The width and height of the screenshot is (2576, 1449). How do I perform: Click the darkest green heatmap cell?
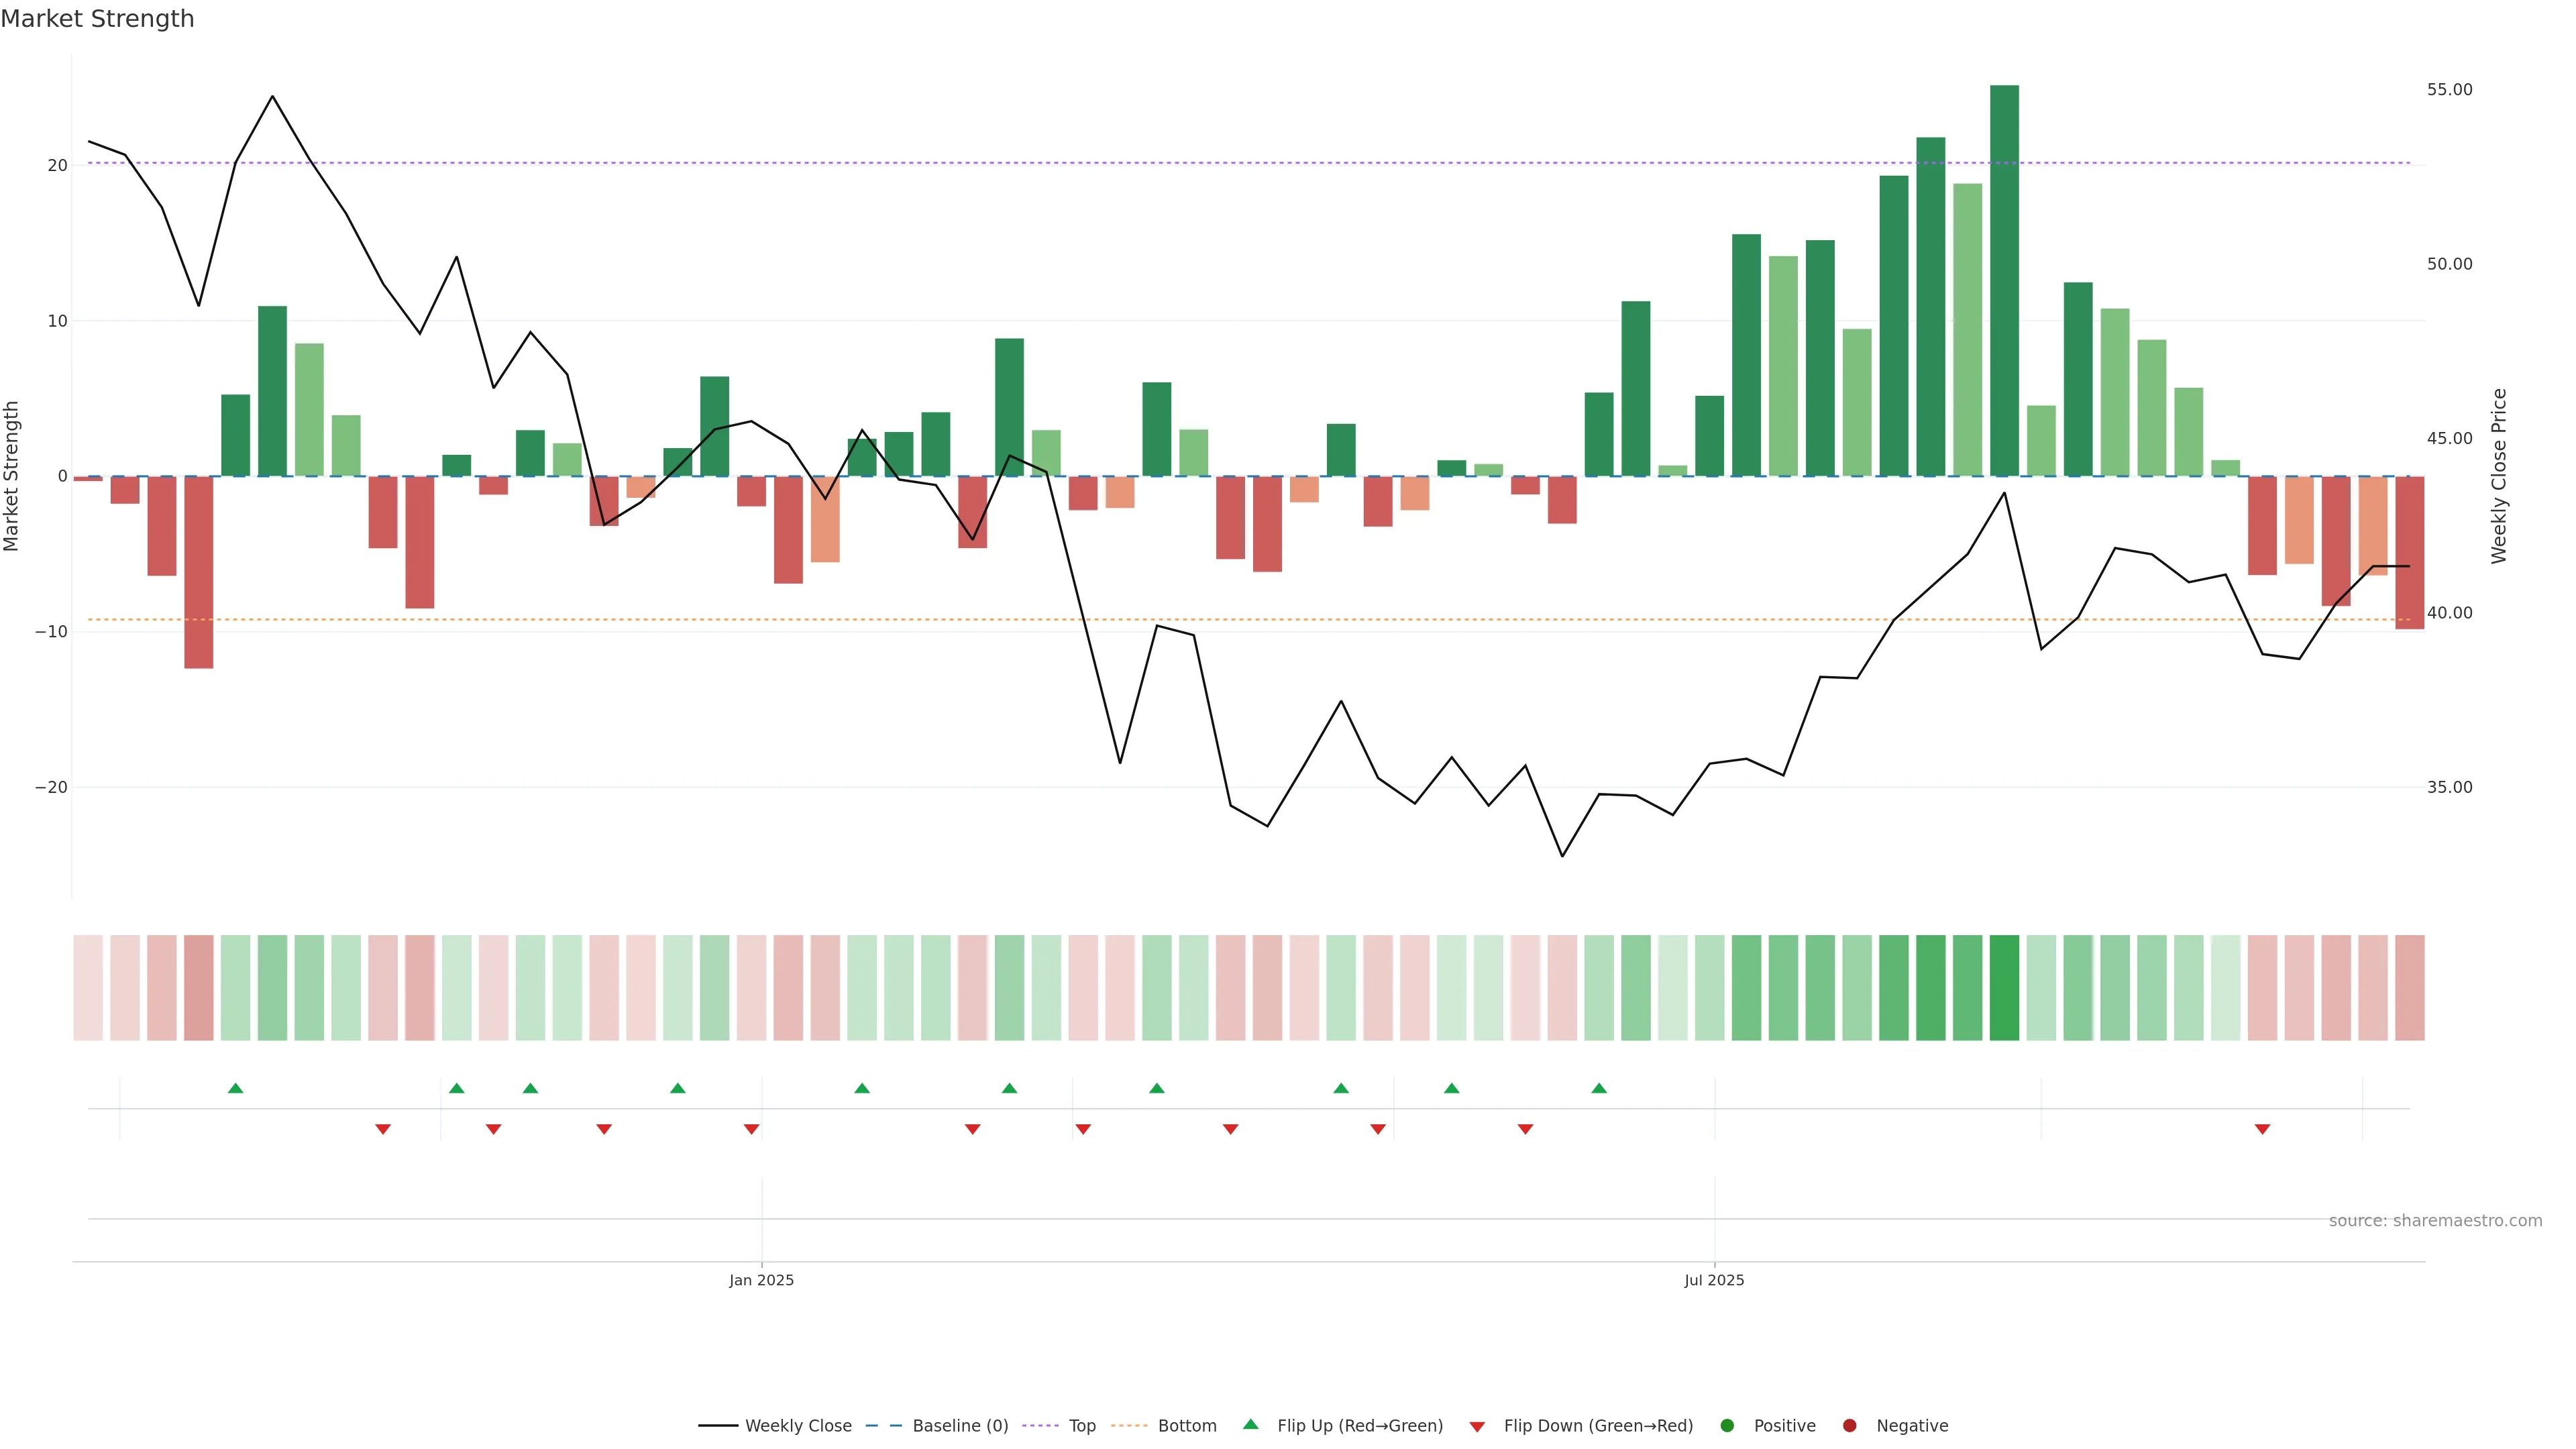tap(2004, 987)
